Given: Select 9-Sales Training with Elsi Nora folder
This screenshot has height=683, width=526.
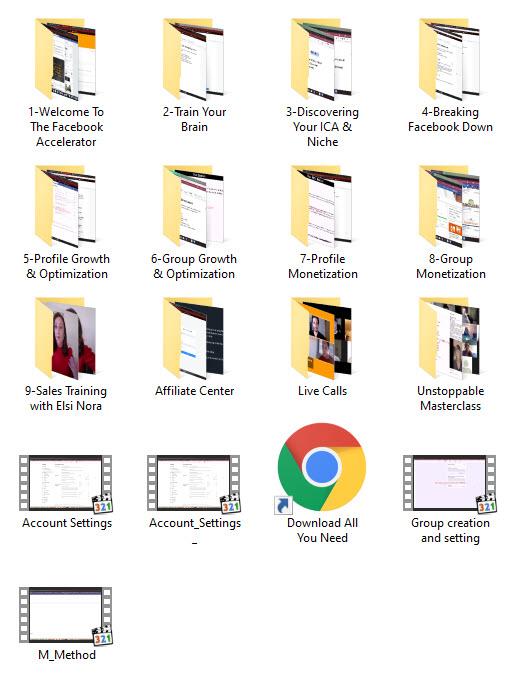Looking at the screenshot, I should (65, 338).
